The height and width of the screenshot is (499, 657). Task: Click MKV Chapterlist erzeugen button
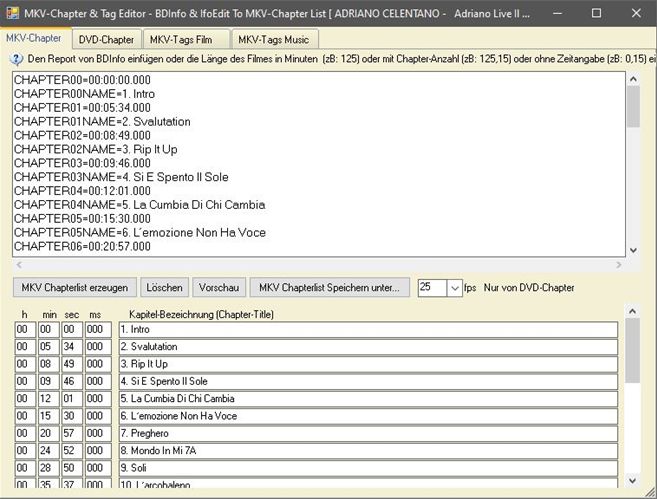tap(74, 287)
